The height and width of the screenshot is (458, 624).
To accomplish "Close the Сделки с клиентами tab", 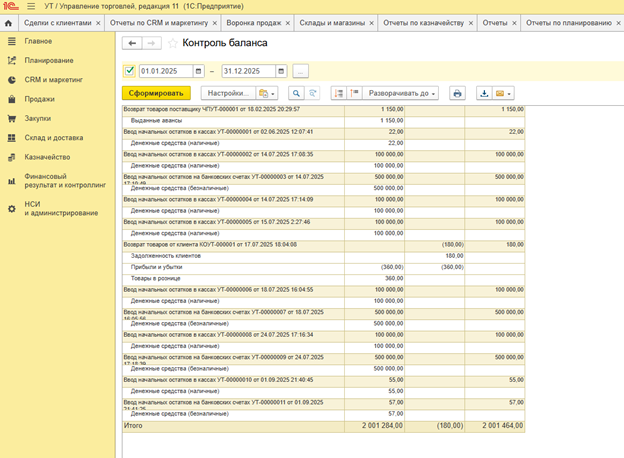I will pyautogui.click(x=96, y=22).
